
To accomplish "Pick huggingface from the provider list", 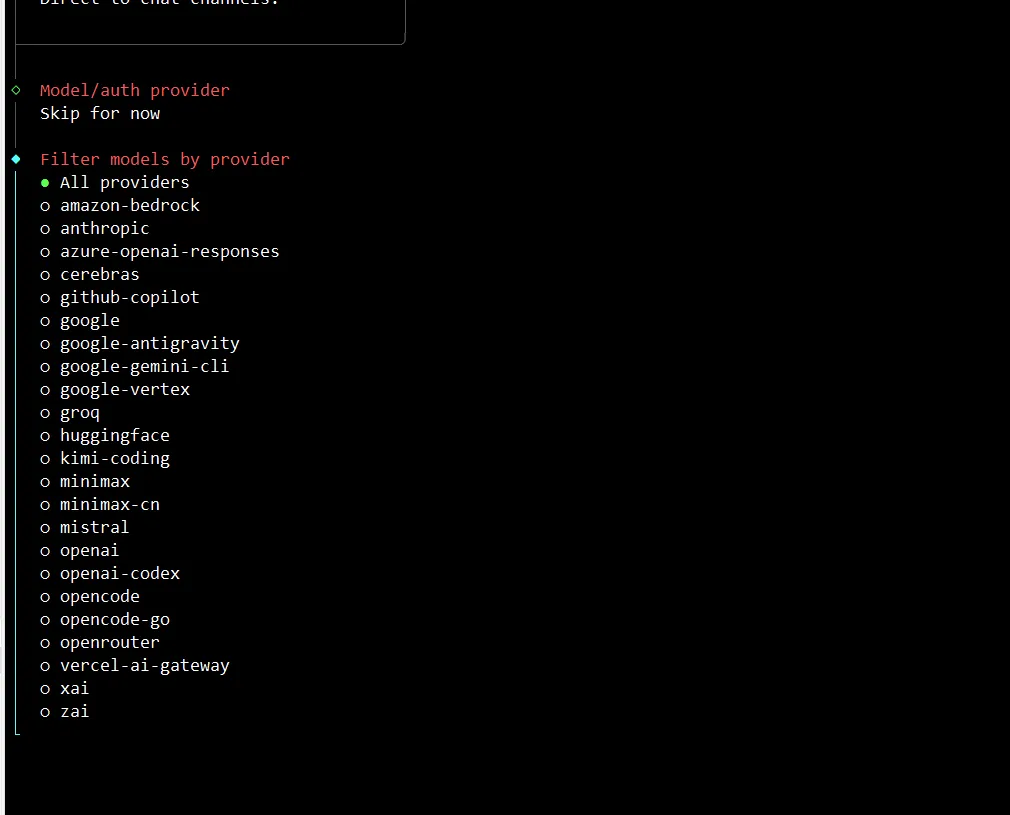I will coord(105,436).
